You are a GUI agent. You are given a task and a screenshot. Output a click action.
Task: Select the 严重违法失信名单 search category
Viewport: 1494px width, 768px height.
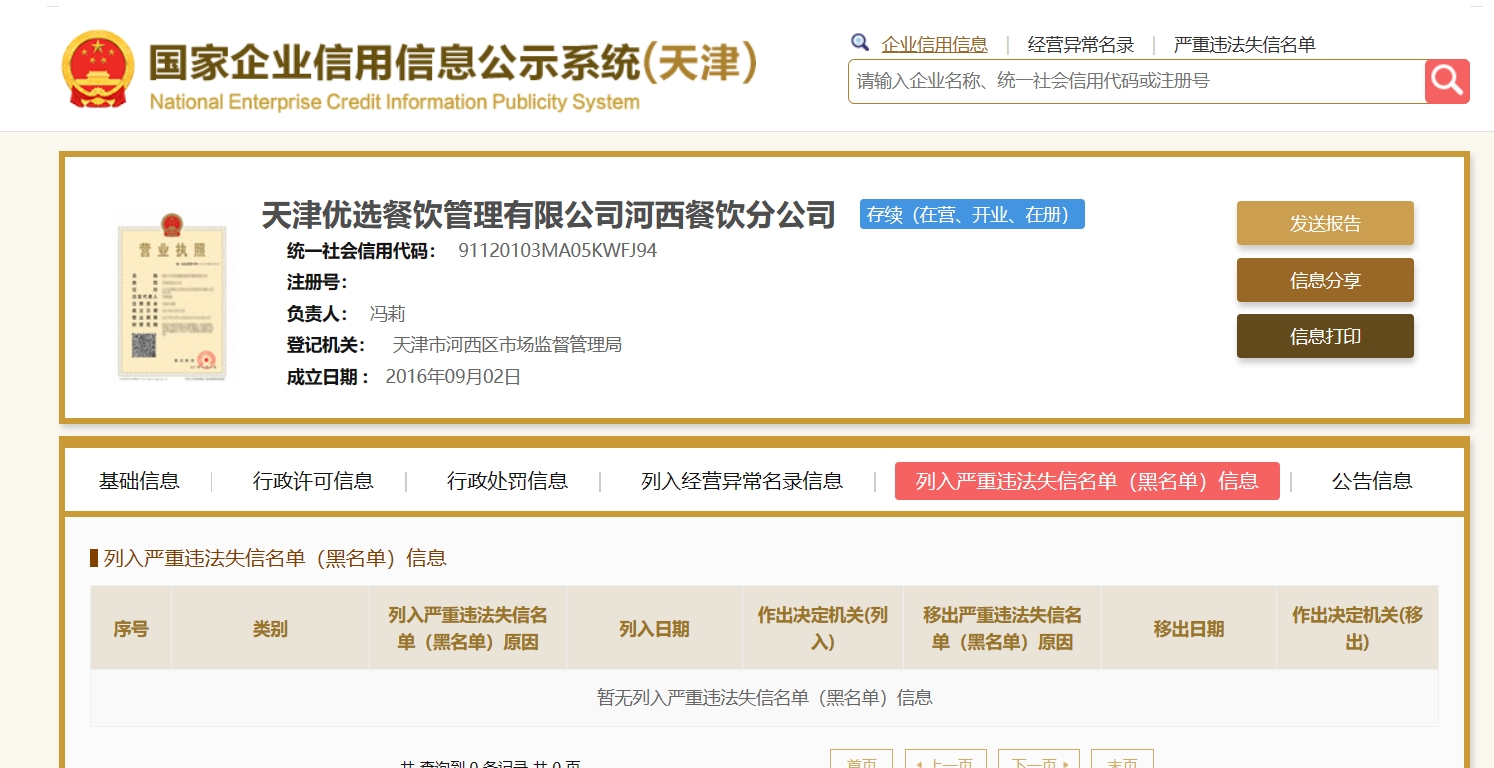(x=1244, y=44)
